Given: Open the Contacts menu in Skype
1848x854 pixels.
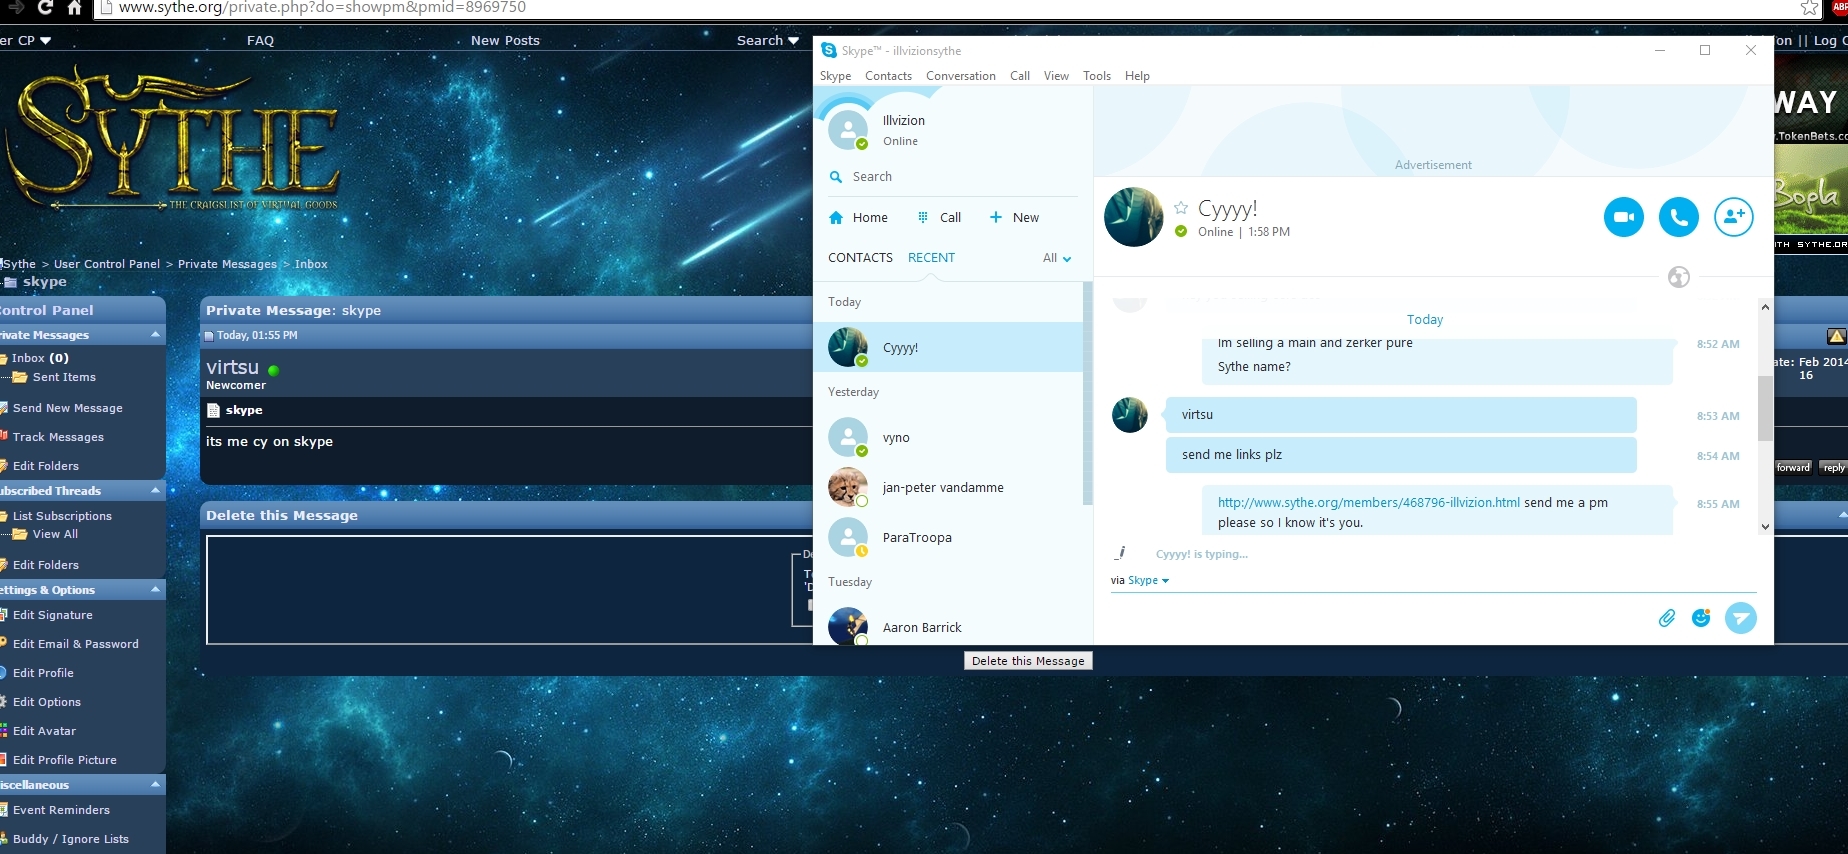Looking at the screenshot, I should click(x=888, y=76).
